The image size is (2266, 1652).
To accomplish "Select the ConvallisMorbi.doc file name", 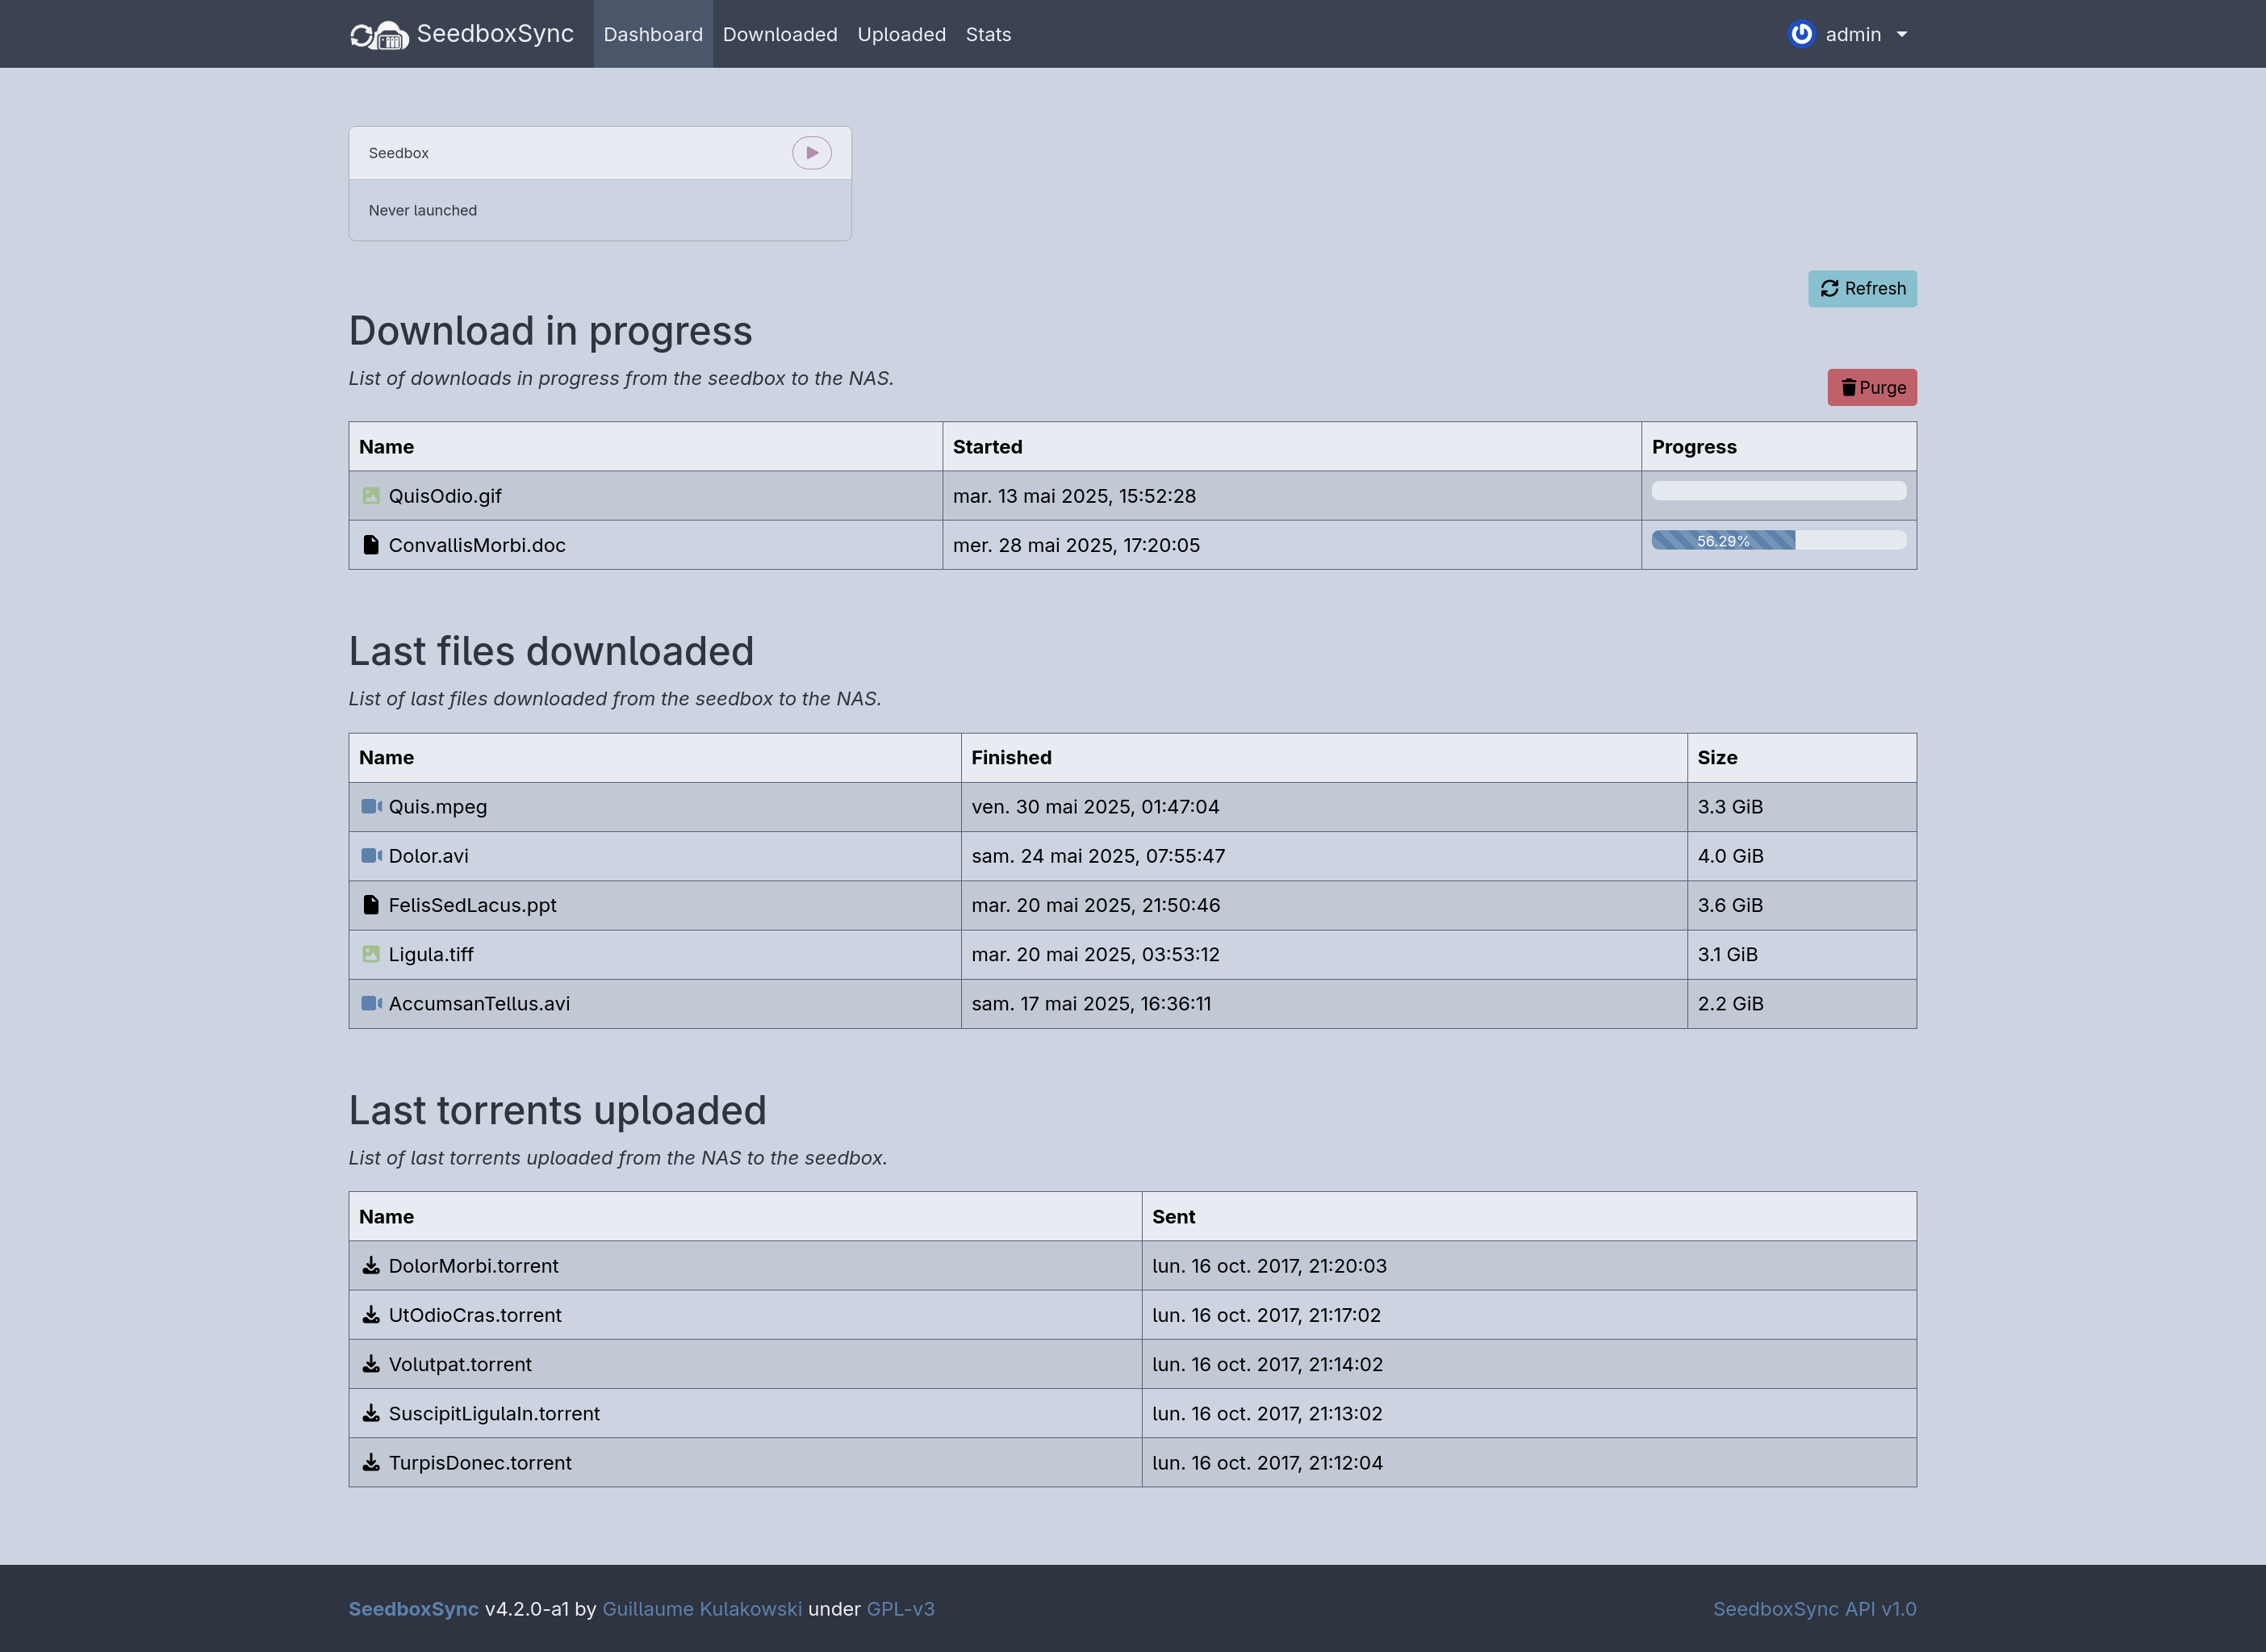I will [x=477, y=545].
